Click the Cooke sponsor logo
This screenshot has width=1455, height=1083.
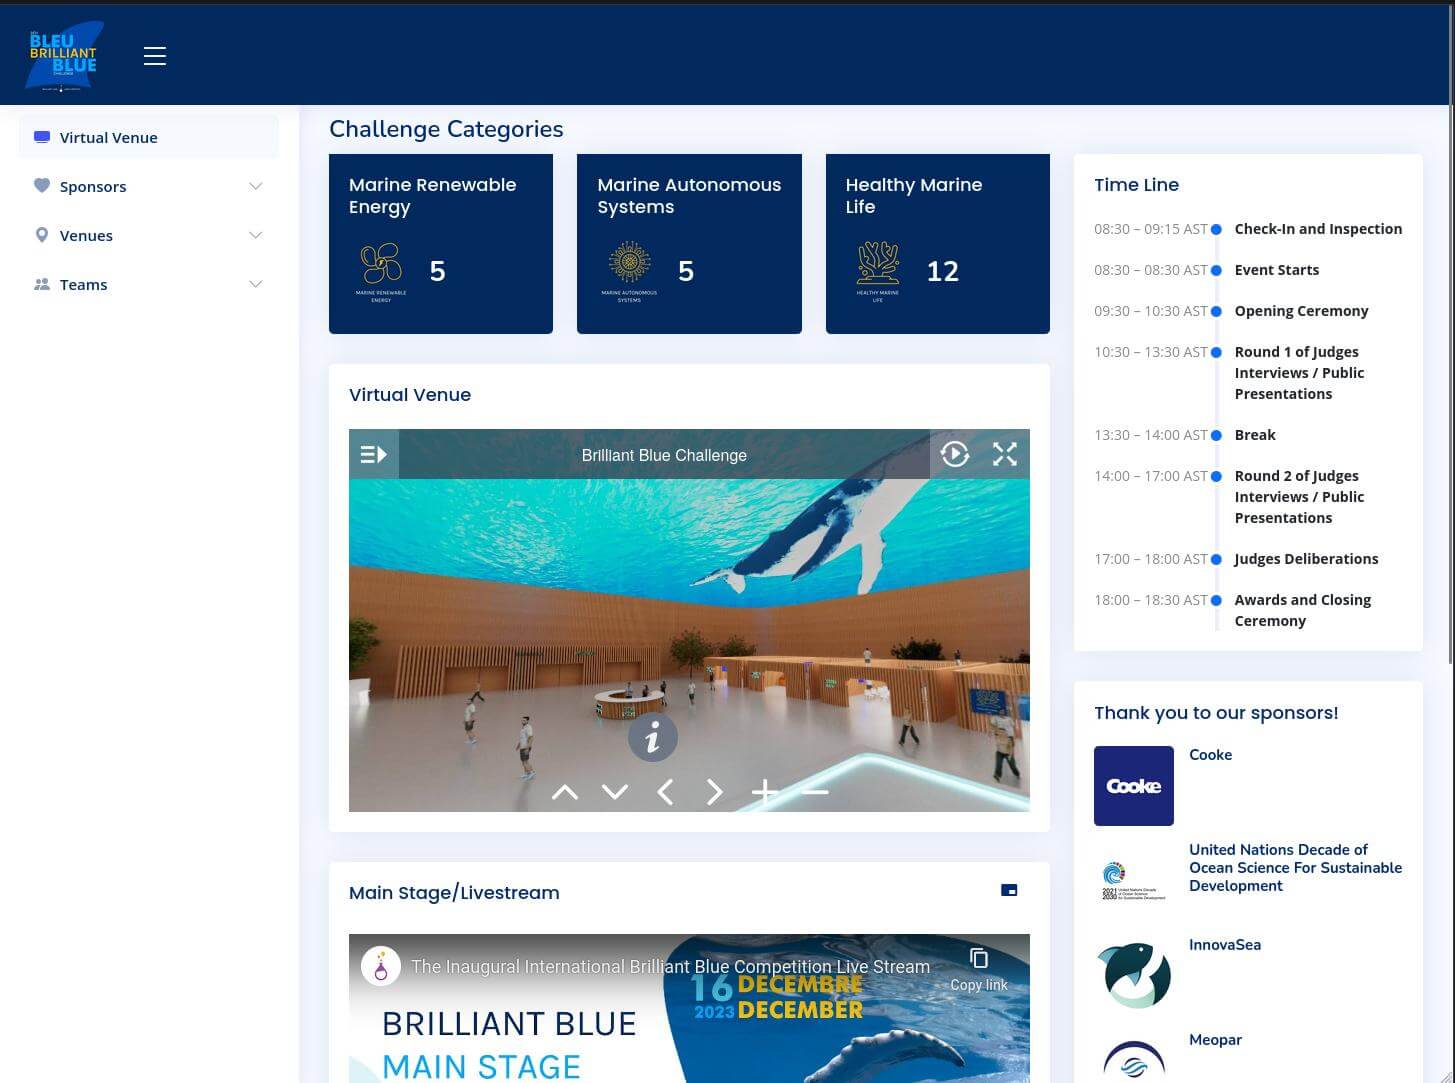pyautogui.click(x=1133, y=786)
